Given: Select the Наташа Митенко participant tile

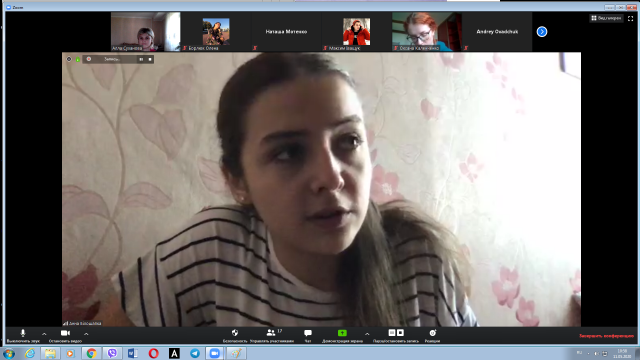Looking at the screenshot, I should pos(286,31).
